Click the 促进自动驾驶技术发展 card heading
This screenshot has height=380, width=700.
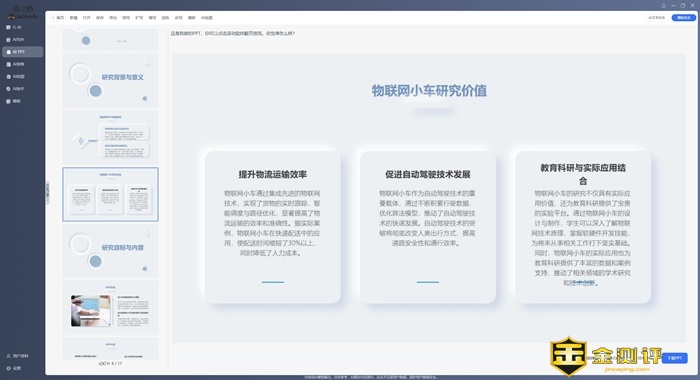click(428, 174)
